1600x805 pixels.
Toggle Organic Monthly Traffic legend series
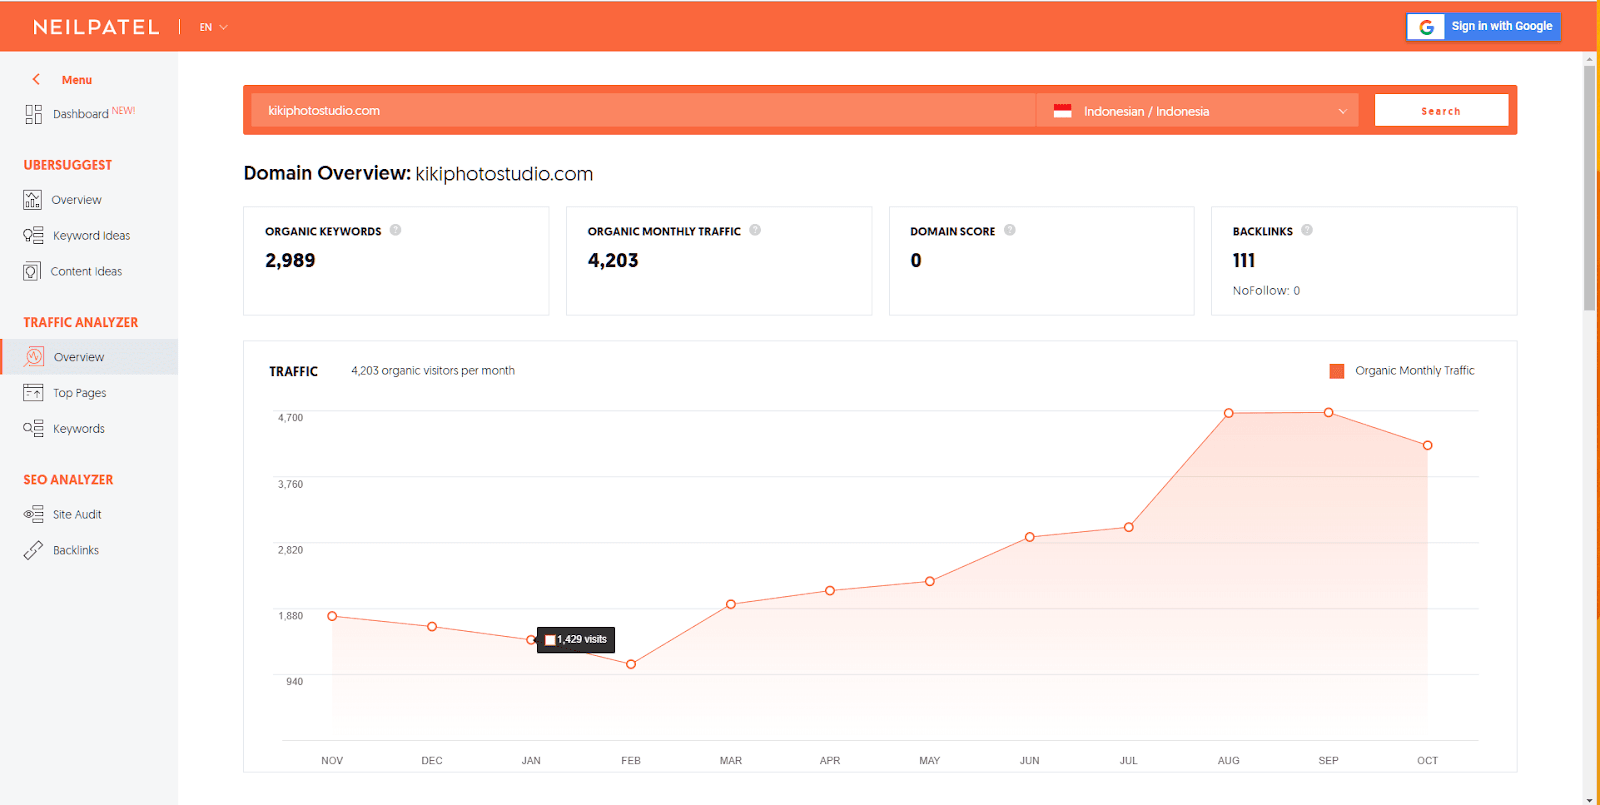point(1336,371)
